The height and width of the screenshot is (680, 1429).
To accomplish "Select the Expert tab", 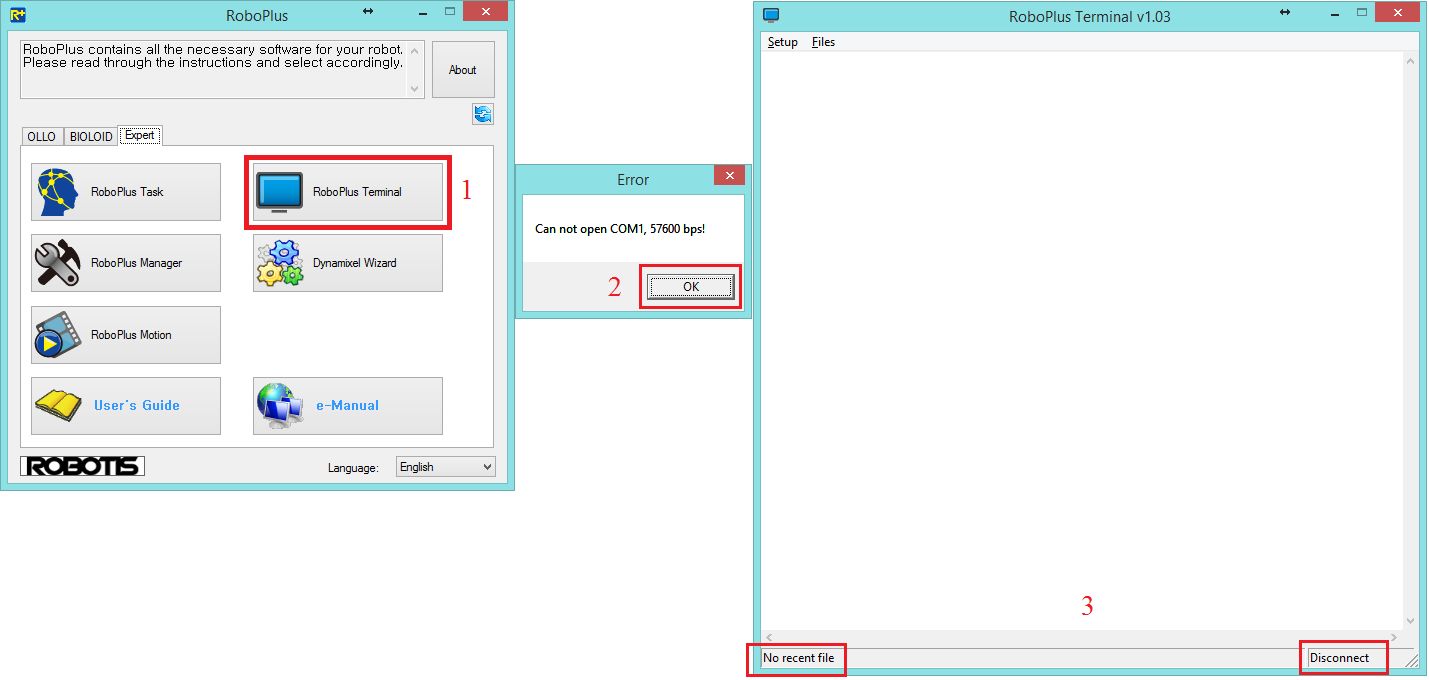I will tap(140, 135).
